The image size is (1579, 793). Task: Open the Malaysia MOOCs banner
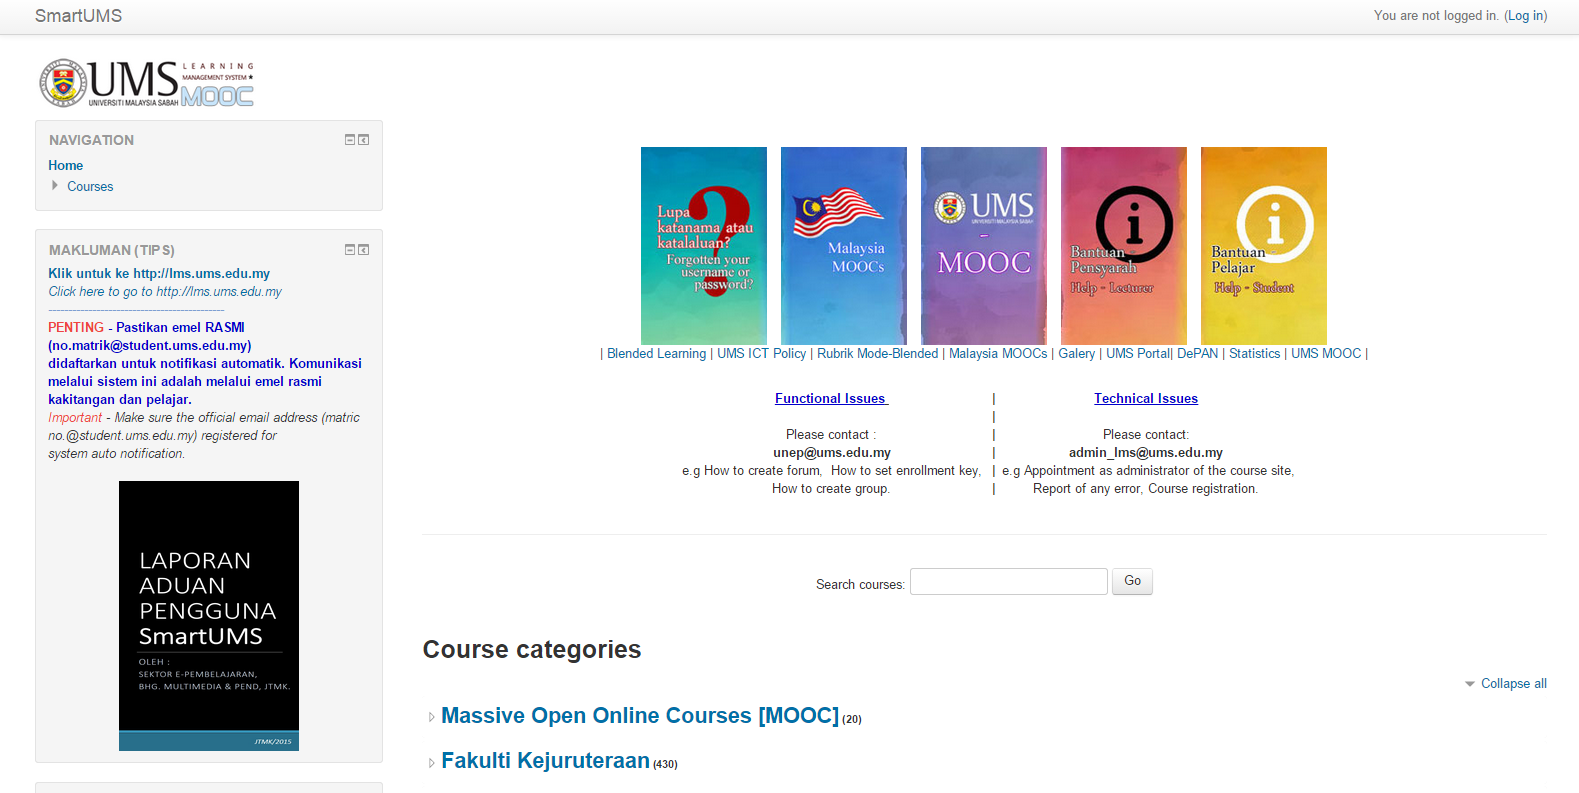click(843, 246)
